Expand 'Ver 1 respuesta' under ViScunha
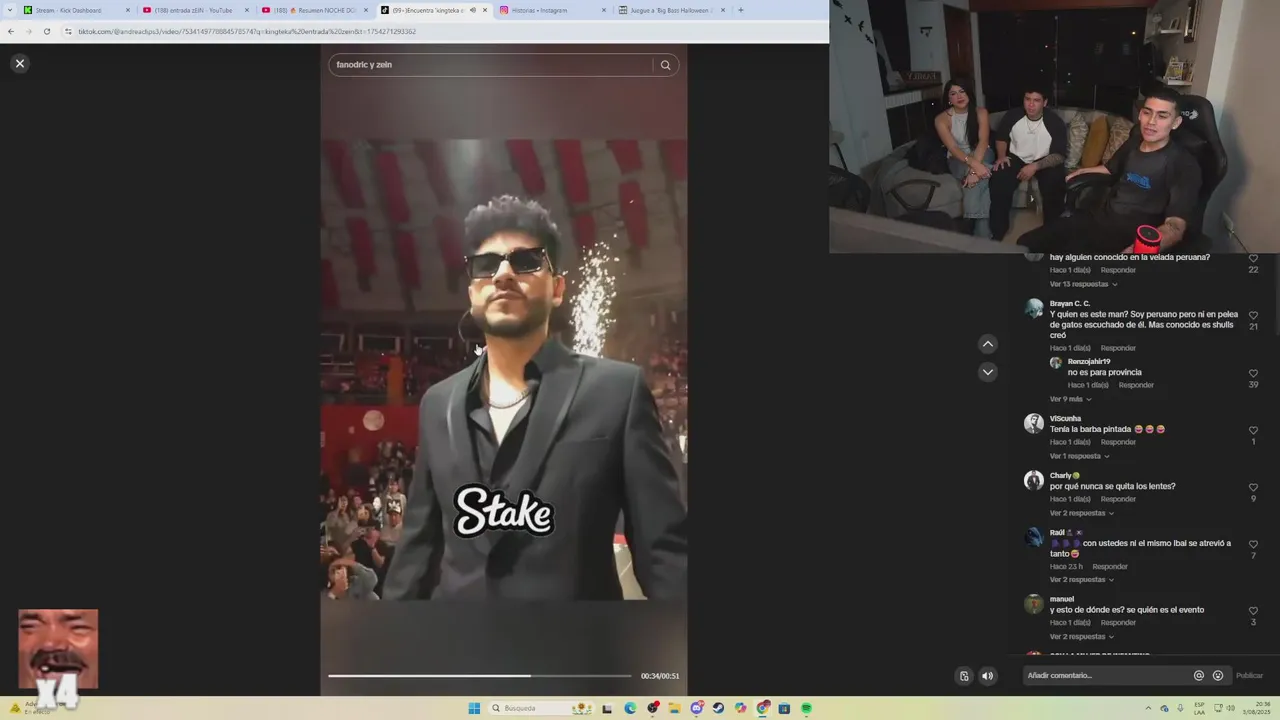 pos(1079,456)
